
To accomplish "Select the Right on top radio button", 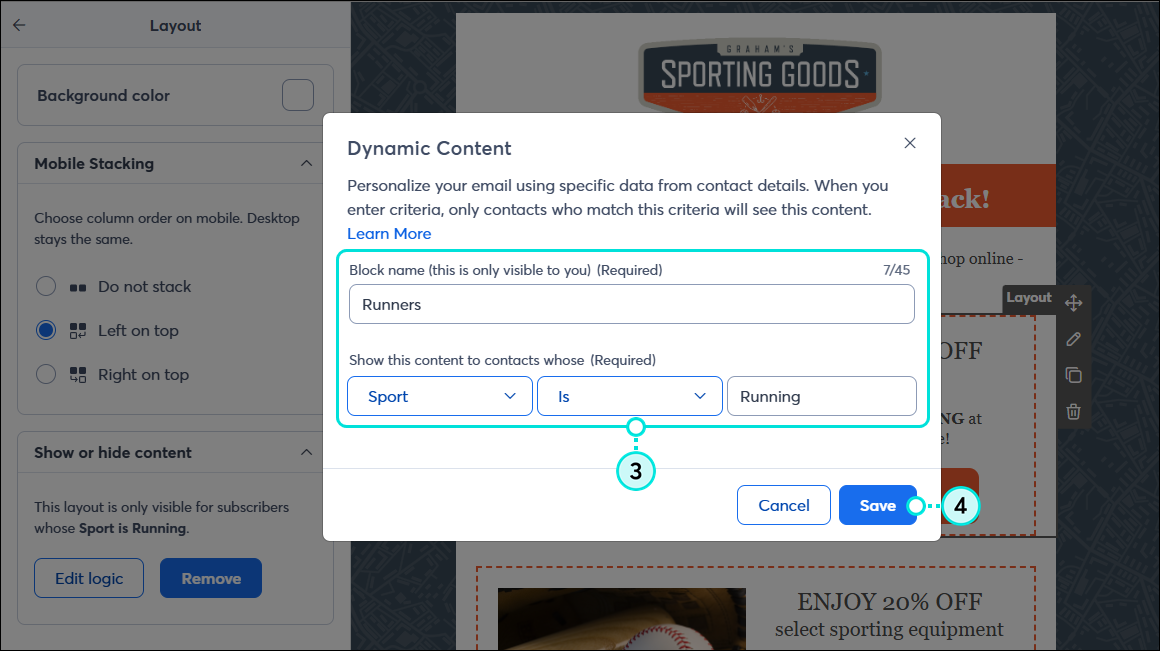I will click(x=45, y=374).
